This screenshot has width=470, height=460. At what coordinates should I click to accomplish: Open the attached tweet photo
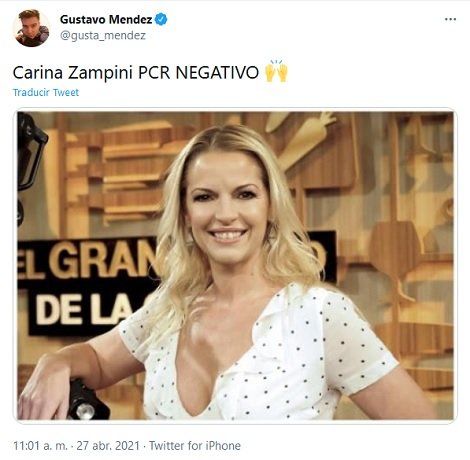[x=235, y=266]
